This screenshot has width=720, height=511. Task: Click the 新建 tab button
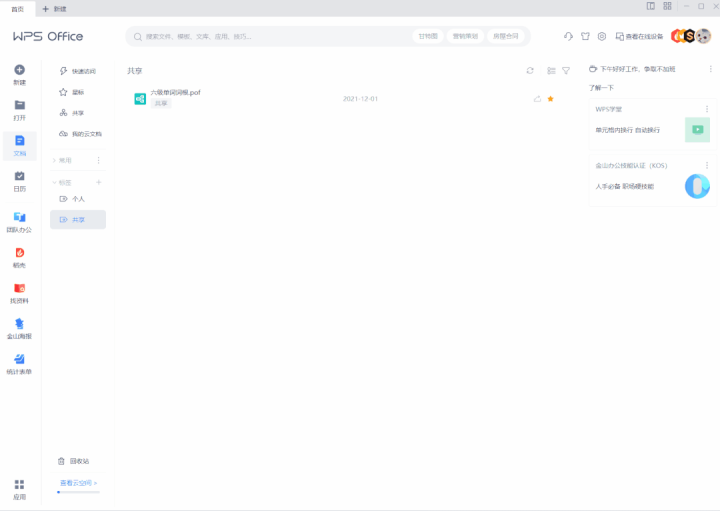[54, 9]
